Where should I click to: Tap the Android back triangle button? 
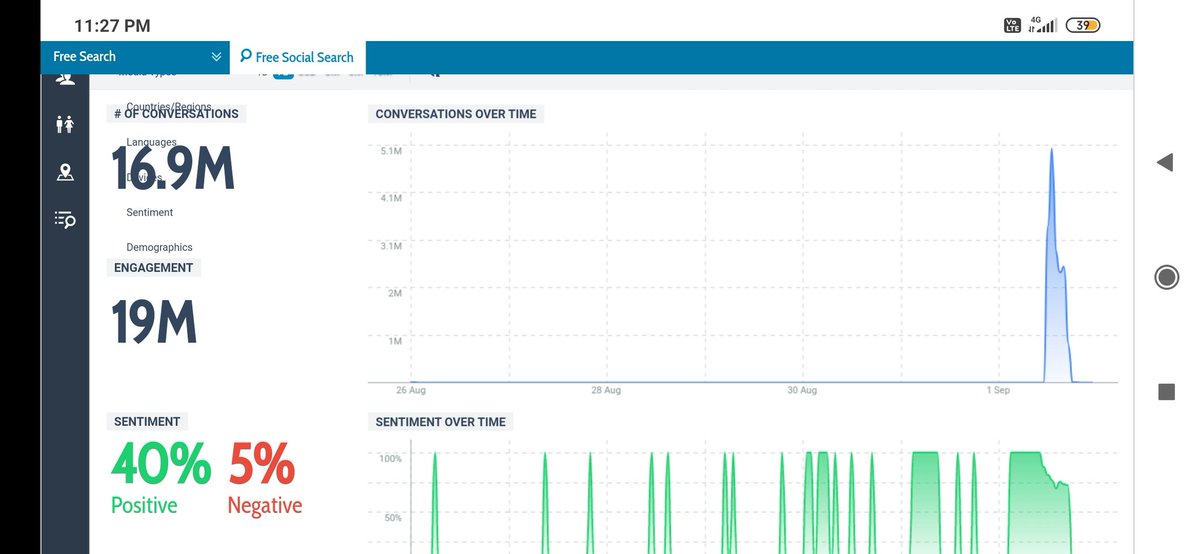1164,162
